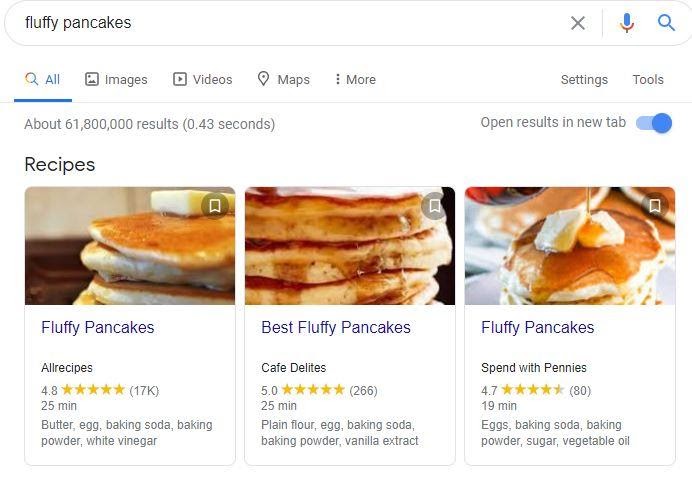Open Best Fluffy Pancakes recipe link
The height and width of the screenshot is (477, 692).
coord(336,327)
